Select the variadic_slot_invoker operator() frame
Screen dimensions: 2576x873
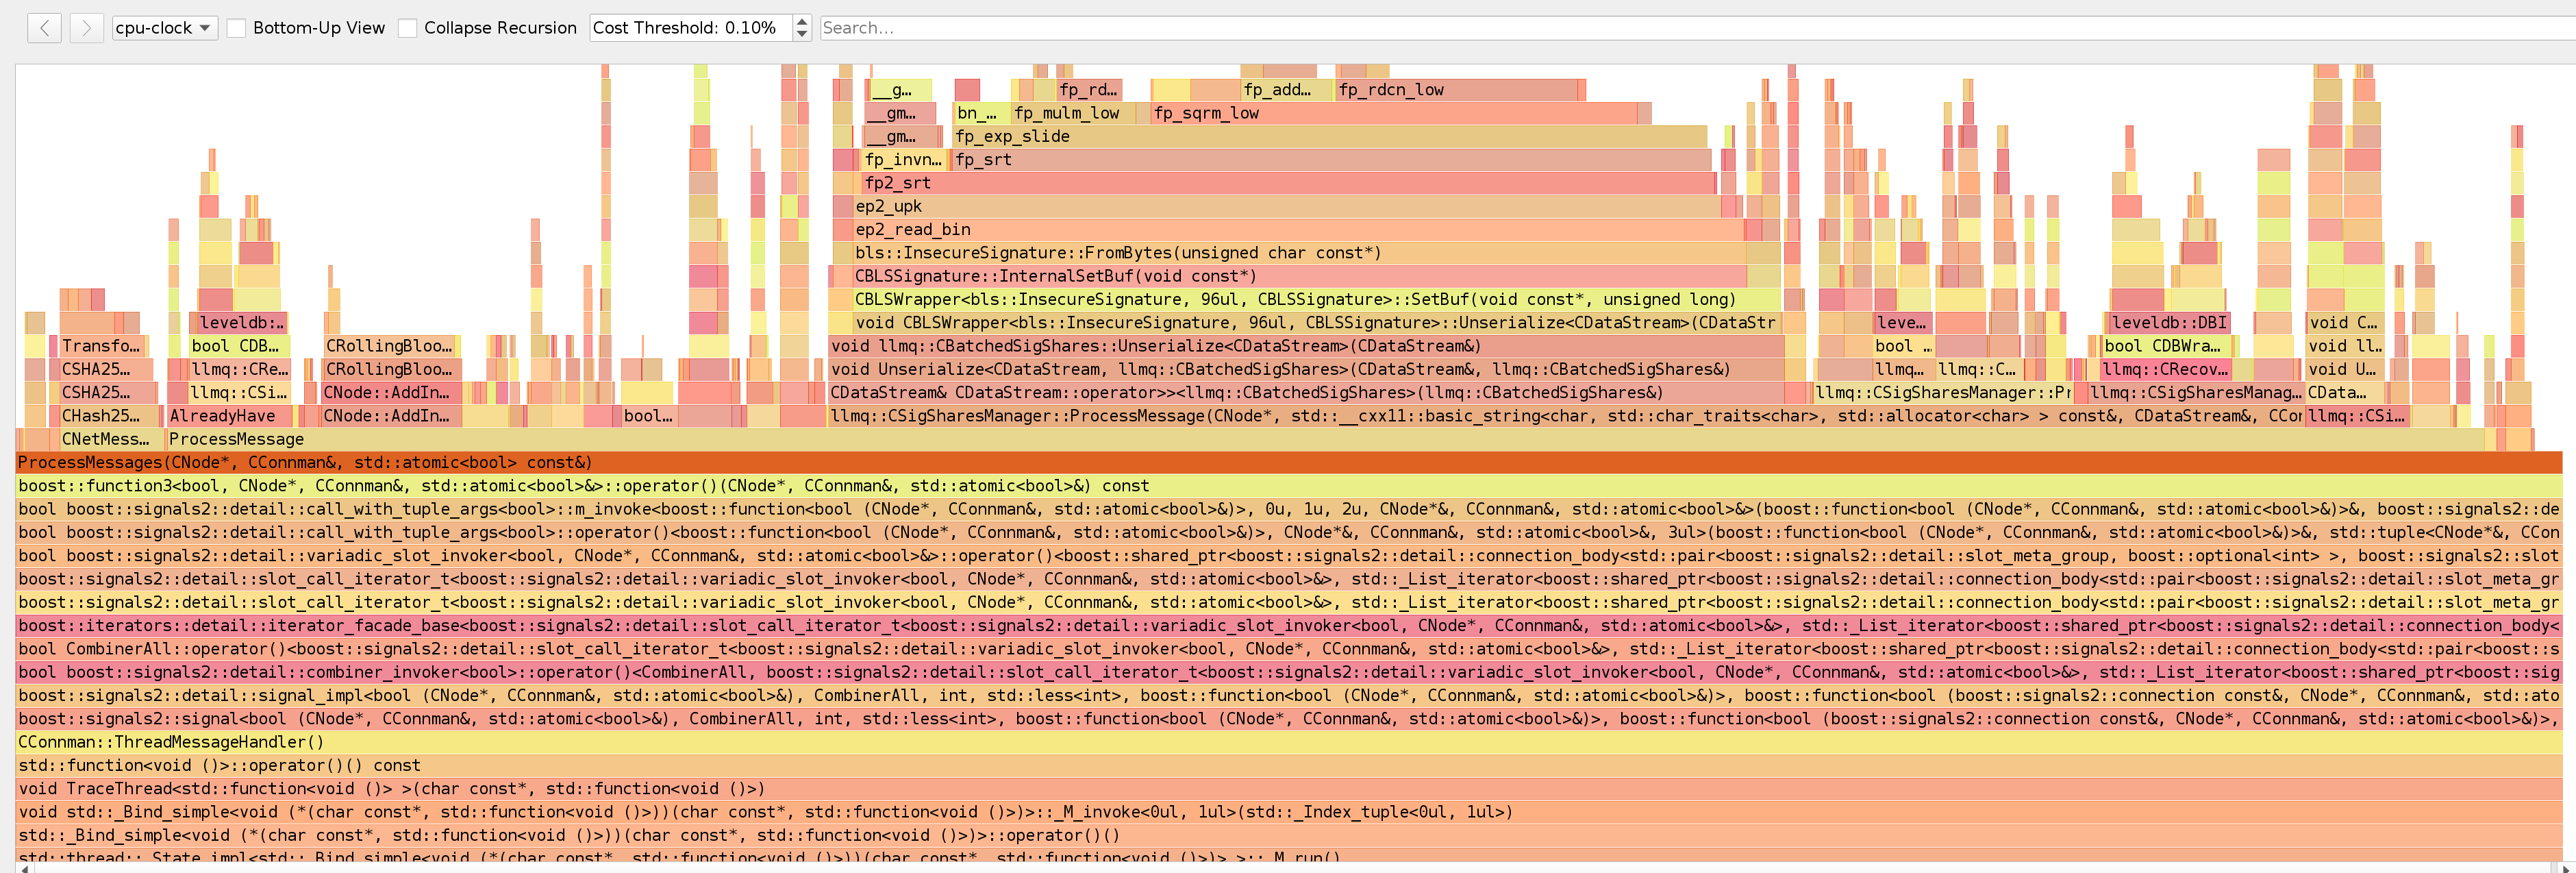[1289, 555]
